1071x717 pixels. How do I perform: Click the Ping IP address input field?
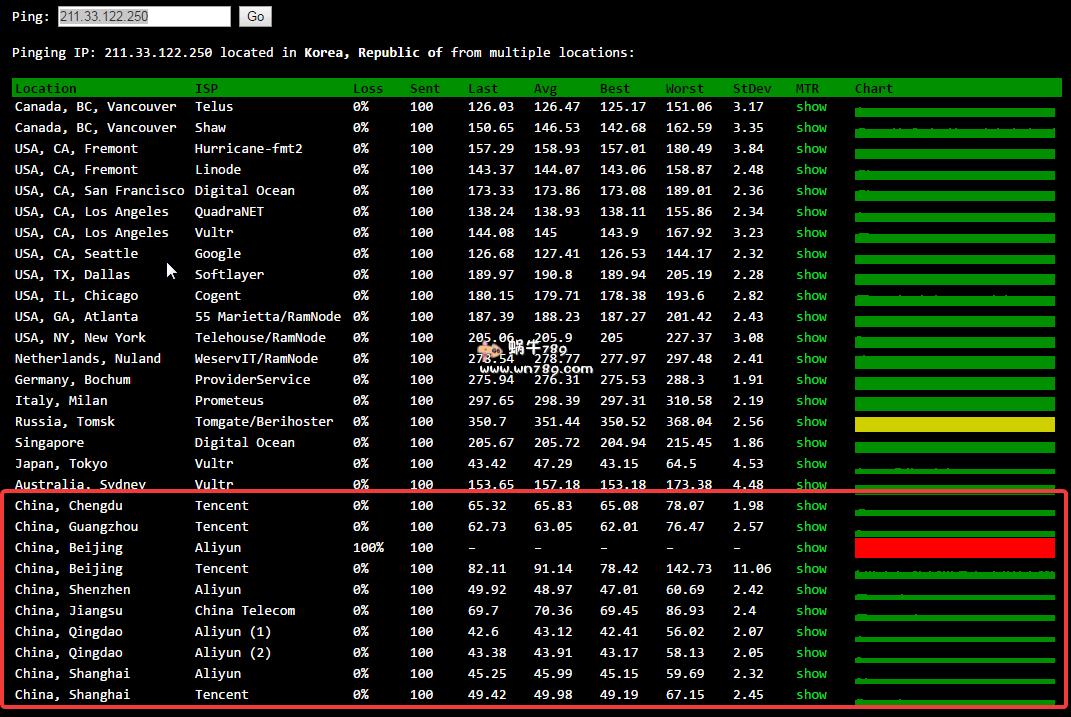pyautogui.click(x=144, y=16)
